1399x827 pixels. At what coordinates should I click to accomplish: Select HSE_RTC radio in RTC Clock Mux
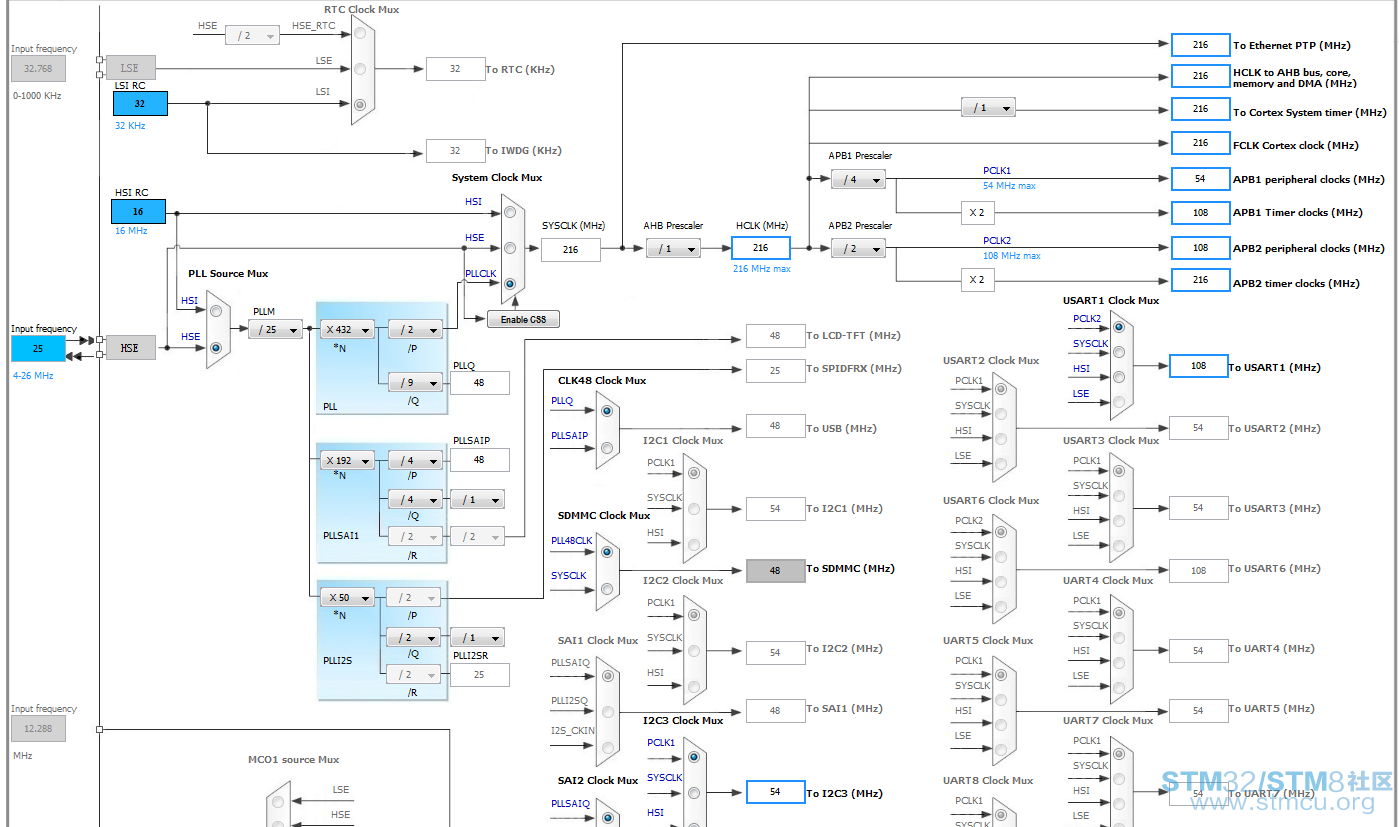coord(360,34)
